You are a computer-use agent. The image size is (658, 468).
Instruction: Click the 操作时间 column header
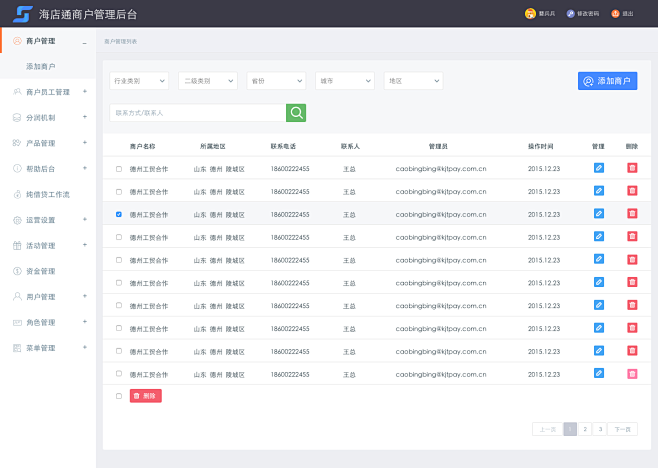coord(540,146)
